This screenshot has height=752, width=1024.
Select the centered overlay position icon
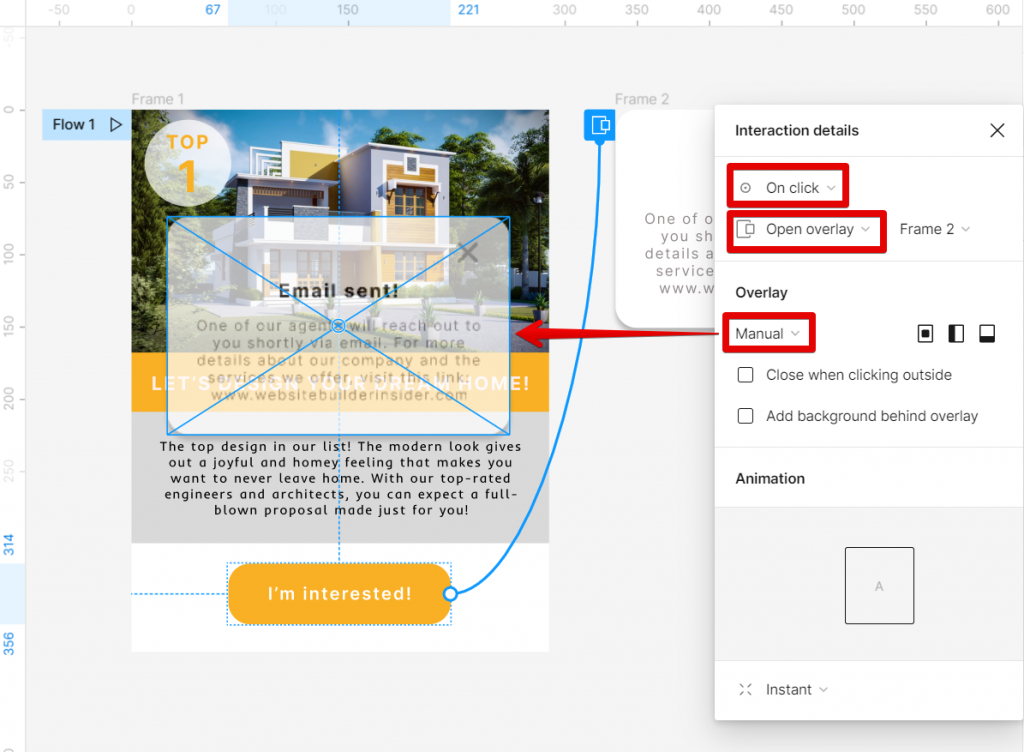click(925, 333)
